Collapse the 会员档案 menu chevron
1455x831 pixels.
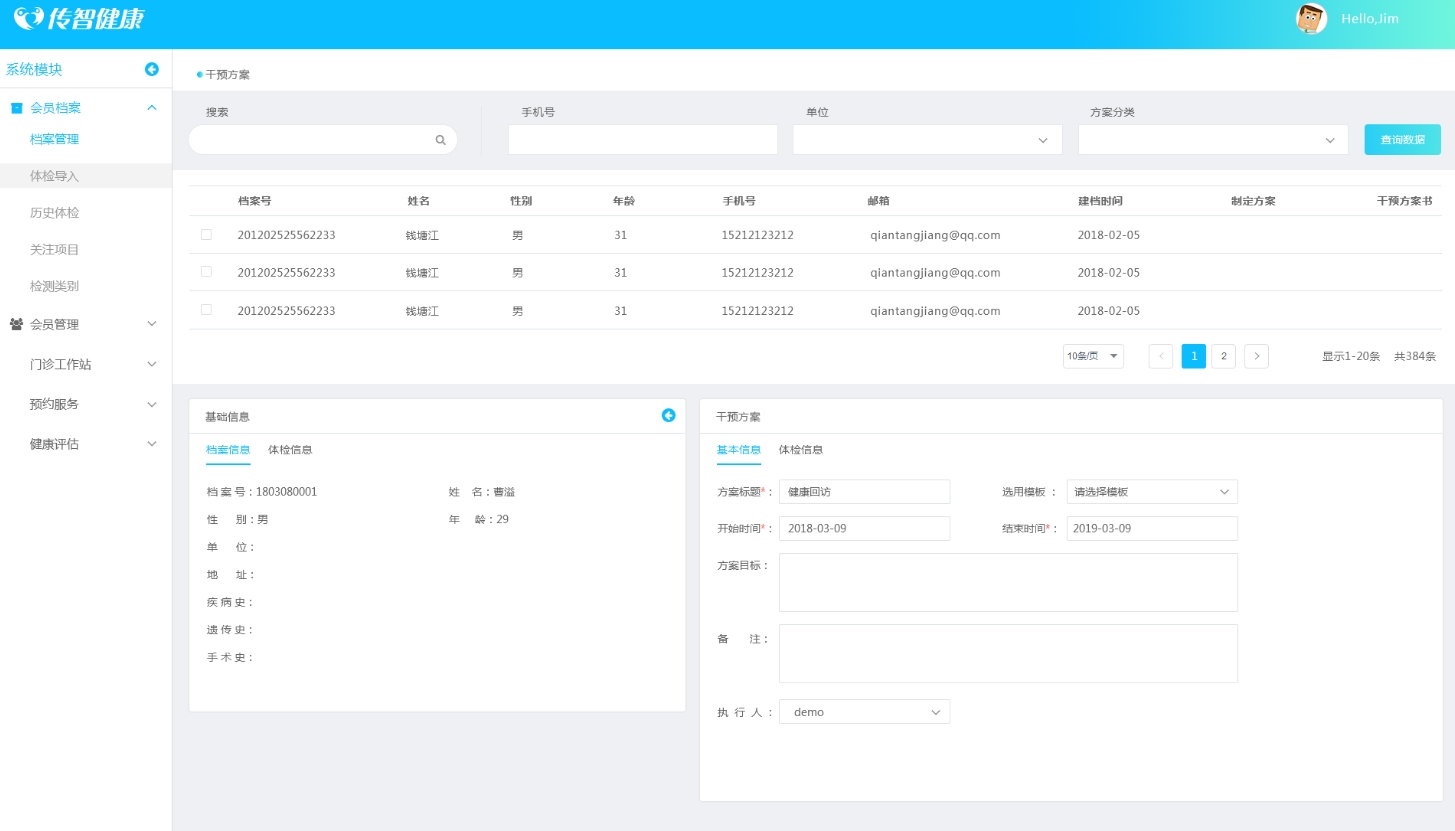pyautogui.click(x=152, y=108)
